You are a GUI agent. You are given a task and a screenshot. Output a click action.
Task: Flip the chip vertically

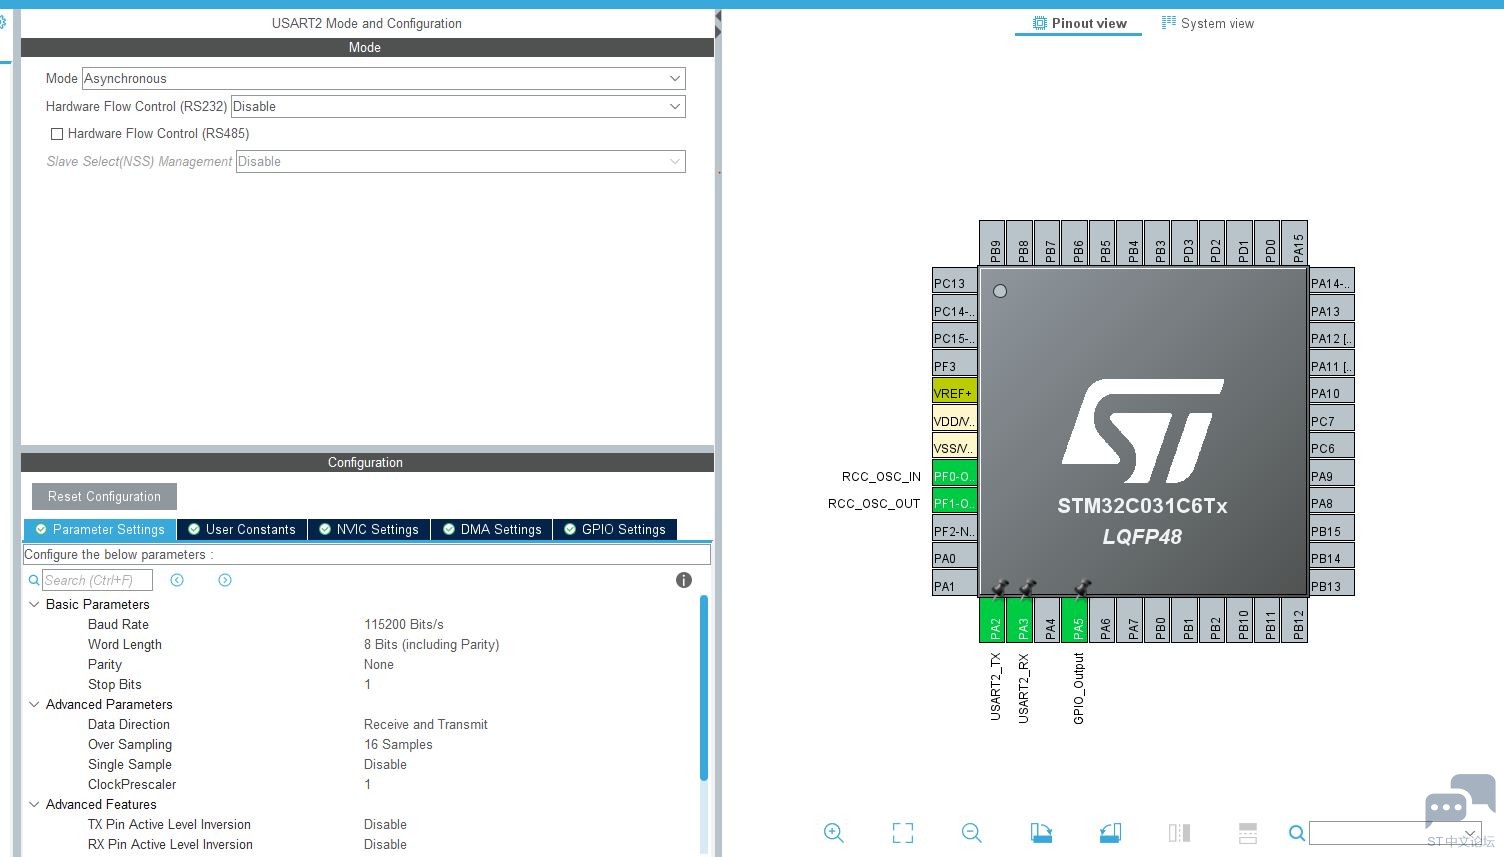coord(1247,832)
